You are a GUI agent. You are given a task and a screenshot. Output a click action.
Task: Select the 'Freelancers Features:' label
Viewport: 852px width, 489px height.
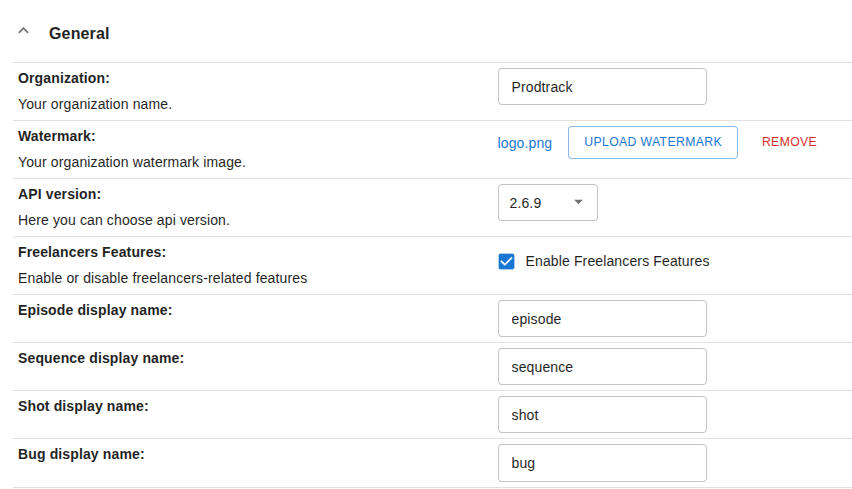(92, 252)
